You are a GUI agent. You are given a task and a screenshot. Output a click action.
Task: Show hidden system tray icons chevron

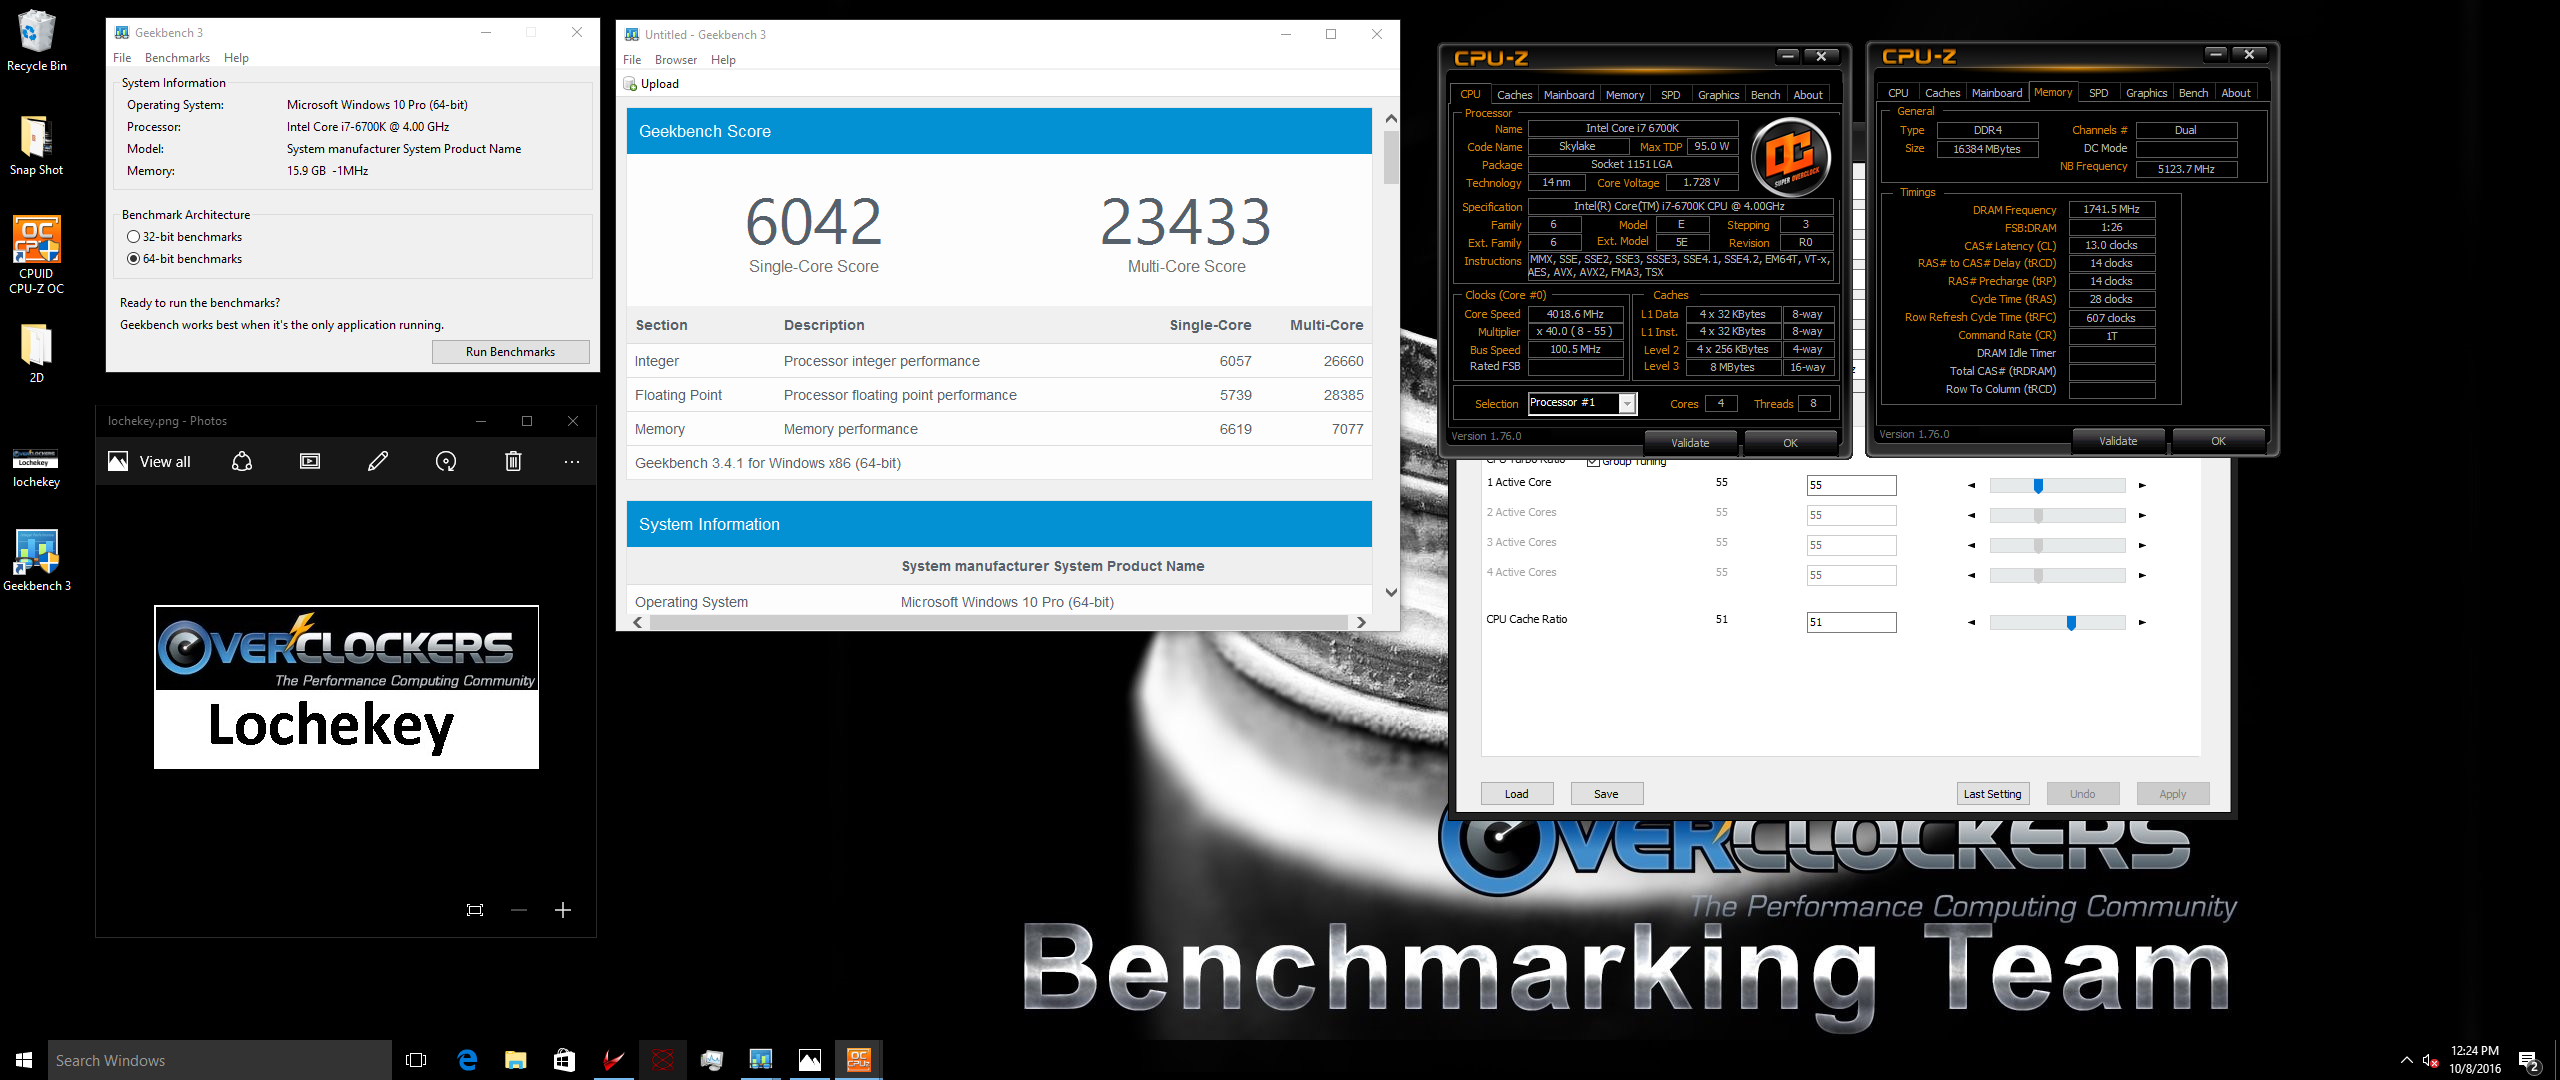click(2406, 1060)
